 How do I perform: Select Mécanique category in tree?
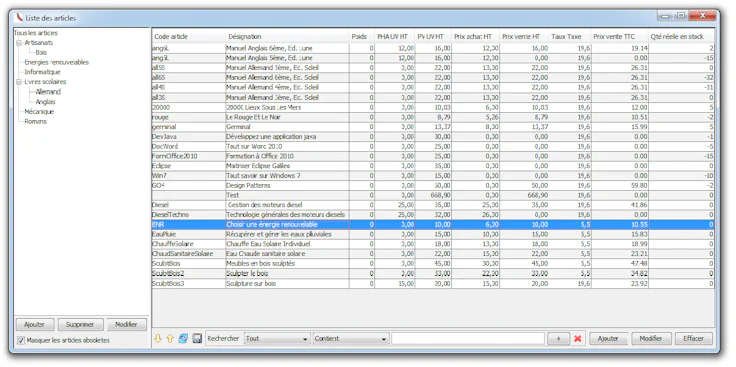(x=39, y=112)
